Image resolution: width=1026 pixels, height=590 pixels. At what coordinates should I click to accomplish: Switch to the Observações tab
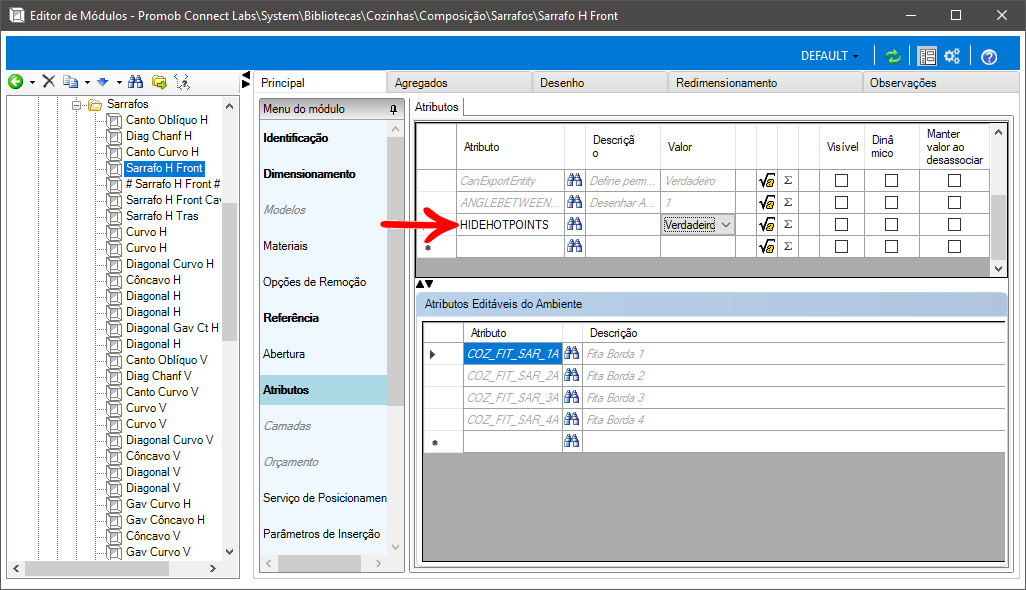click(941, 83)
